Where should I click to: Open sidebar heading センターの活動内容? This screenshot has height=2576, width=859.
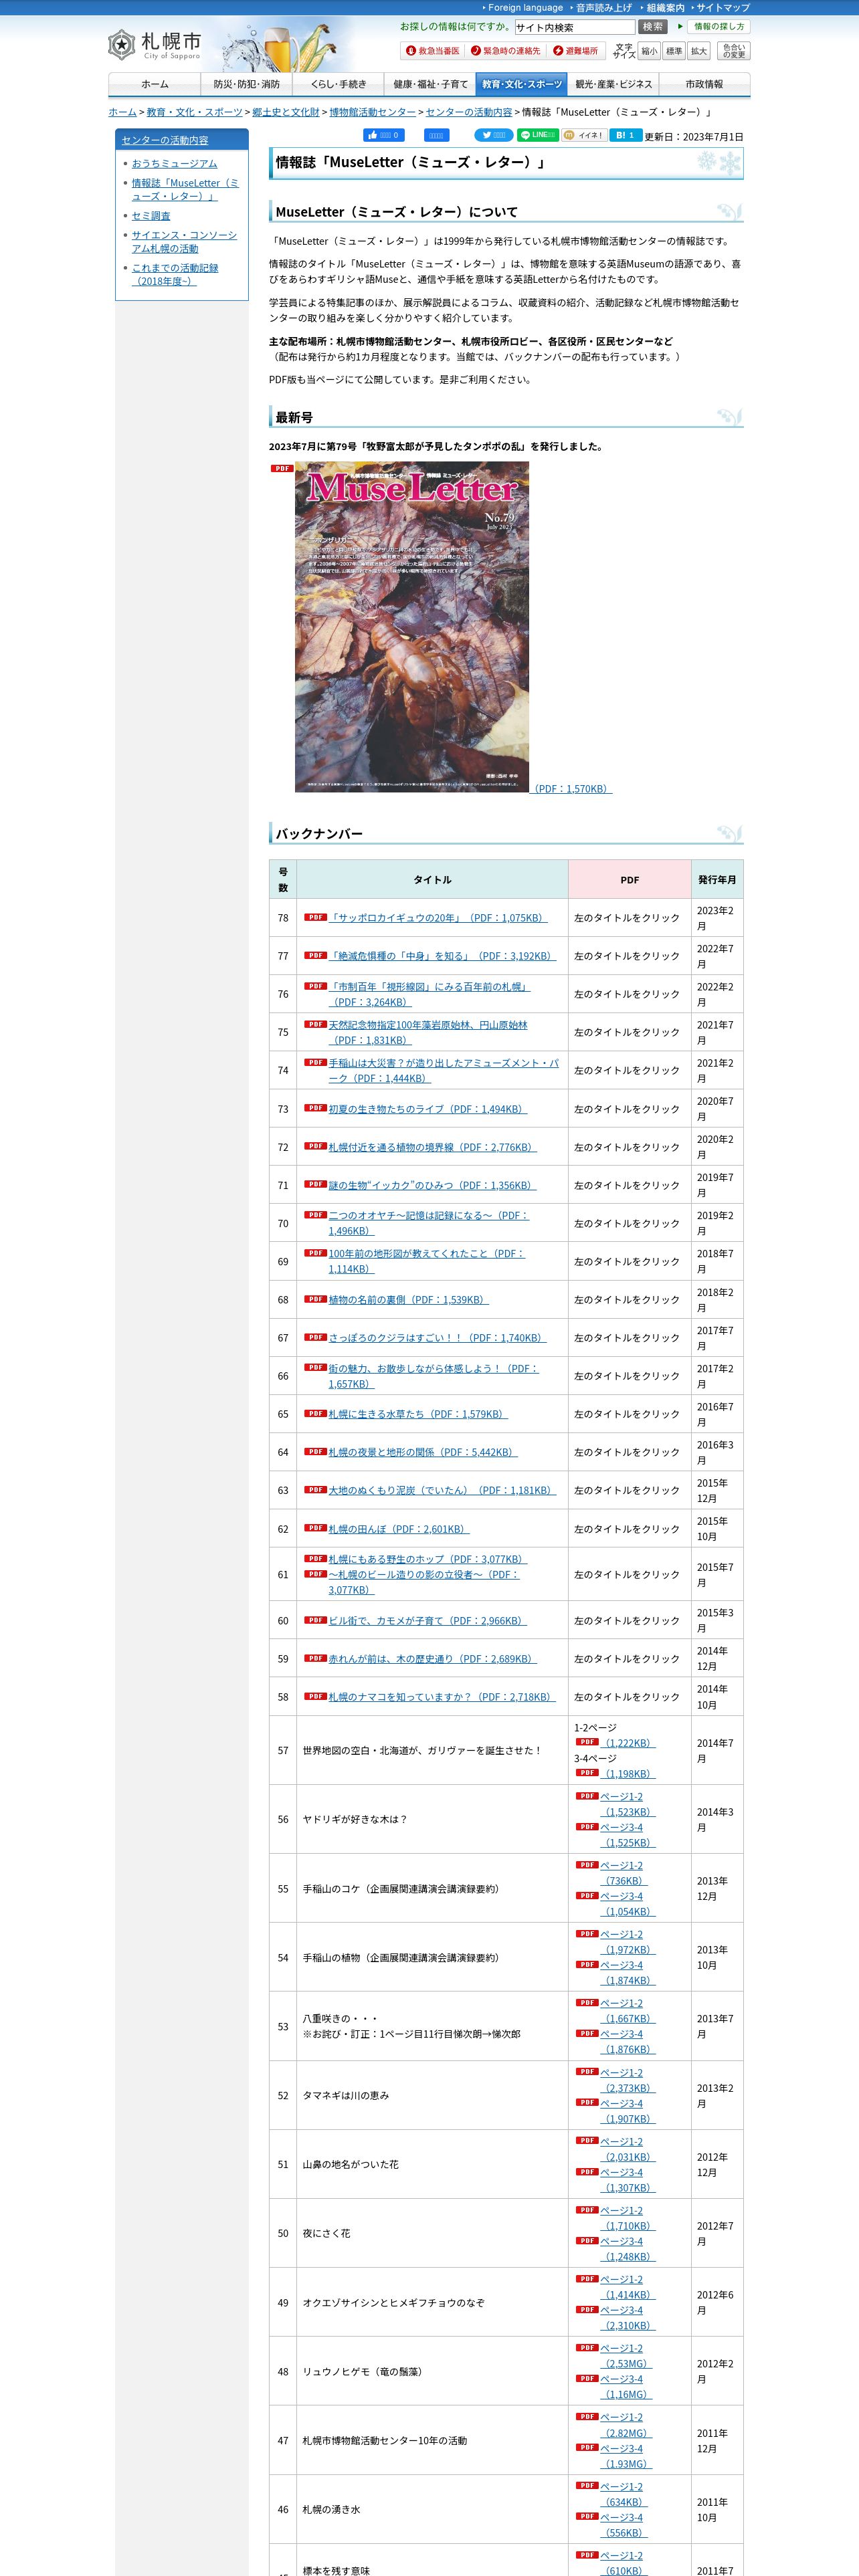pos(165,140)
